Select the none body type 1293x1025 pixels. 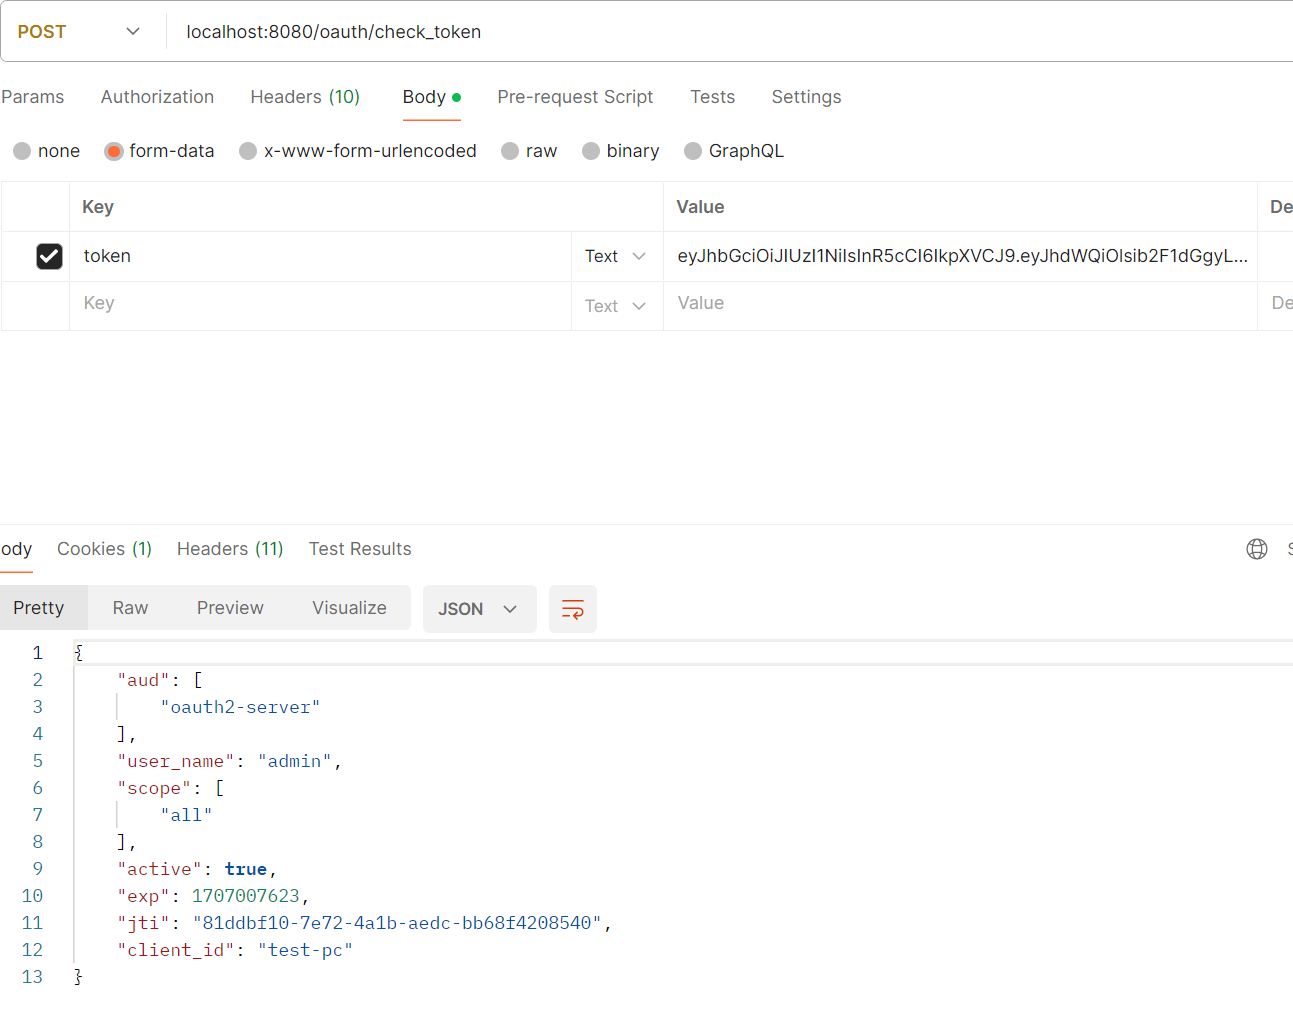pyautogui.click(x=46, y=151)
